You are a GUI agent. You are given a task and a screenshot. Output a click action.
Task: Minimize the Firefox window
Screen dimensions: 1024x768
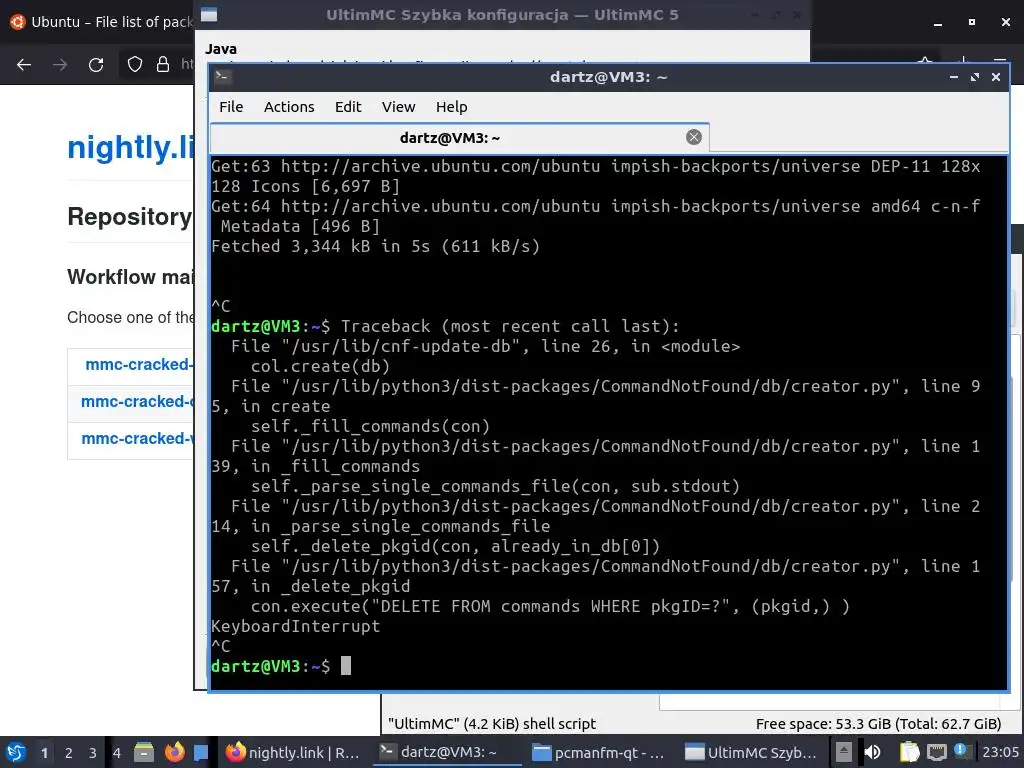(x=938, y=22)
